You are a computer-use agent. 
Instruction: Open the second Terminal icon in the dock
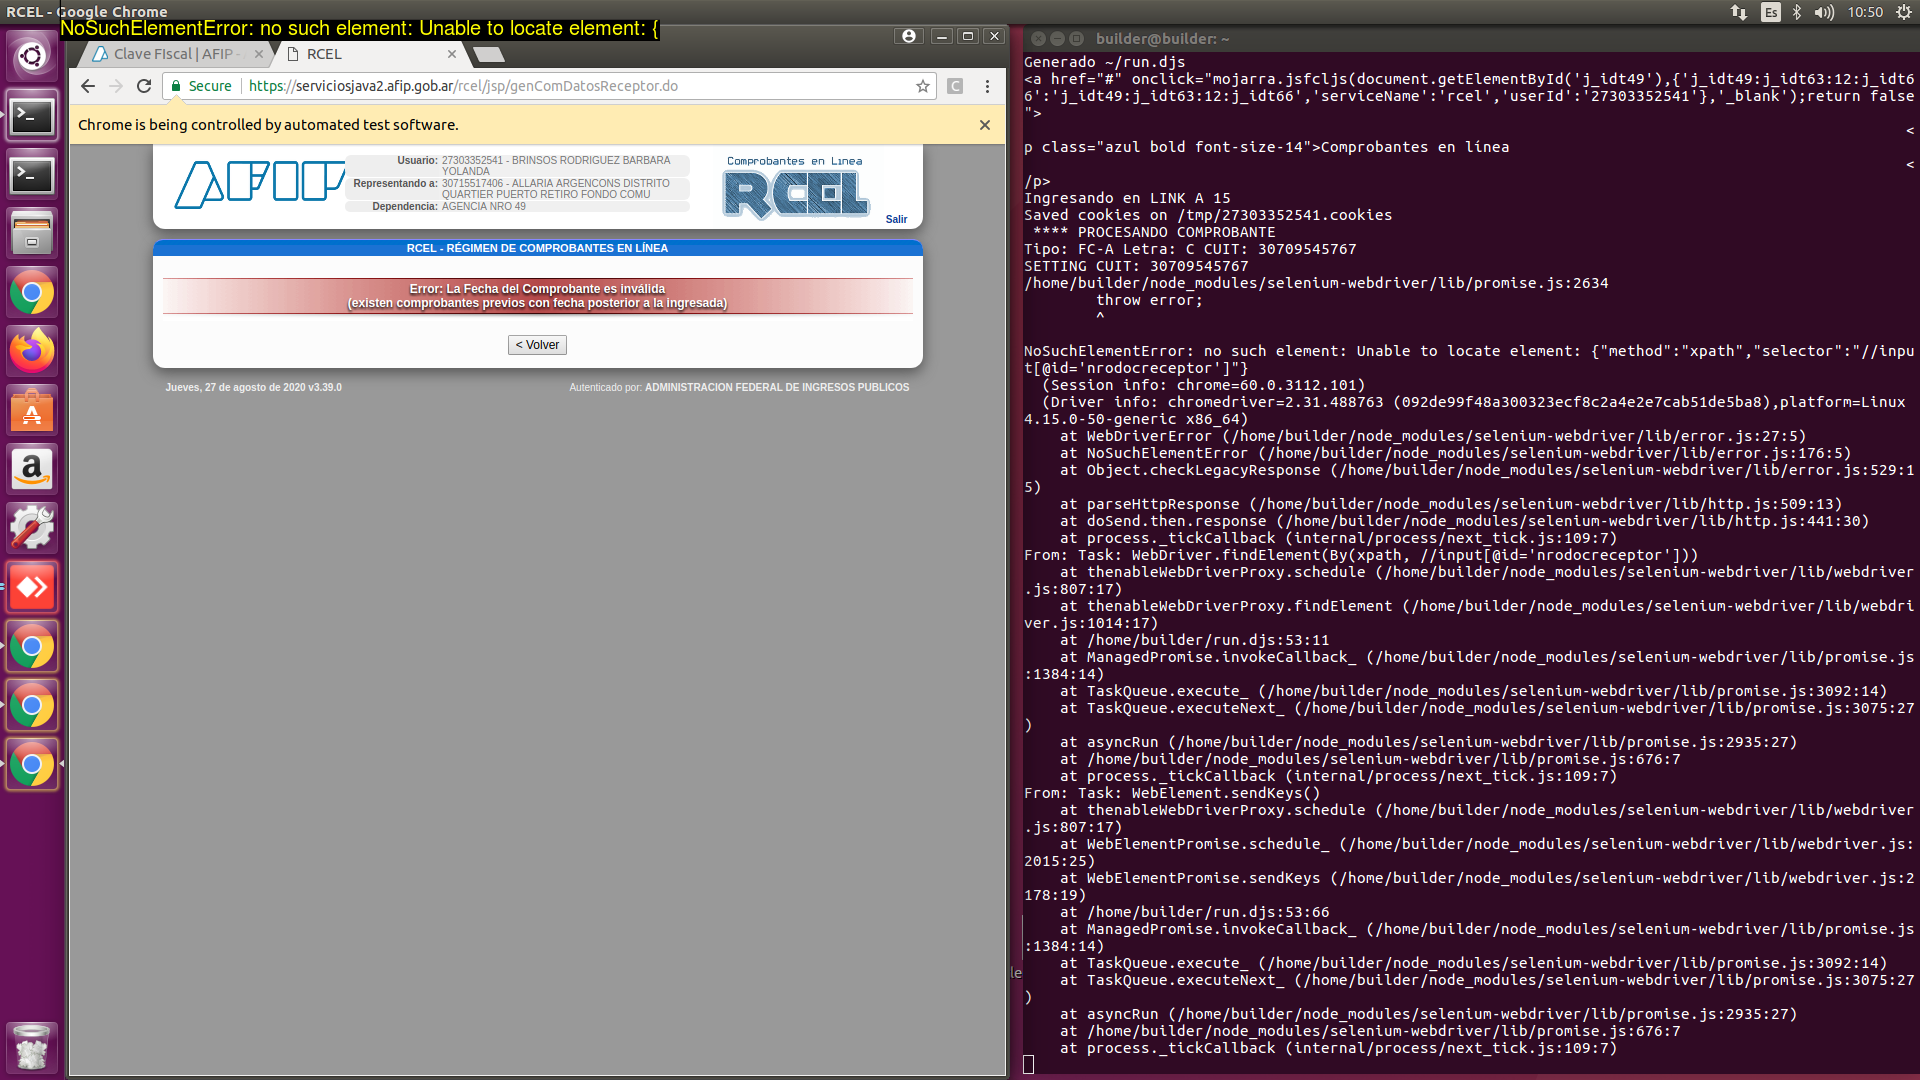click(x=32, y=175)
